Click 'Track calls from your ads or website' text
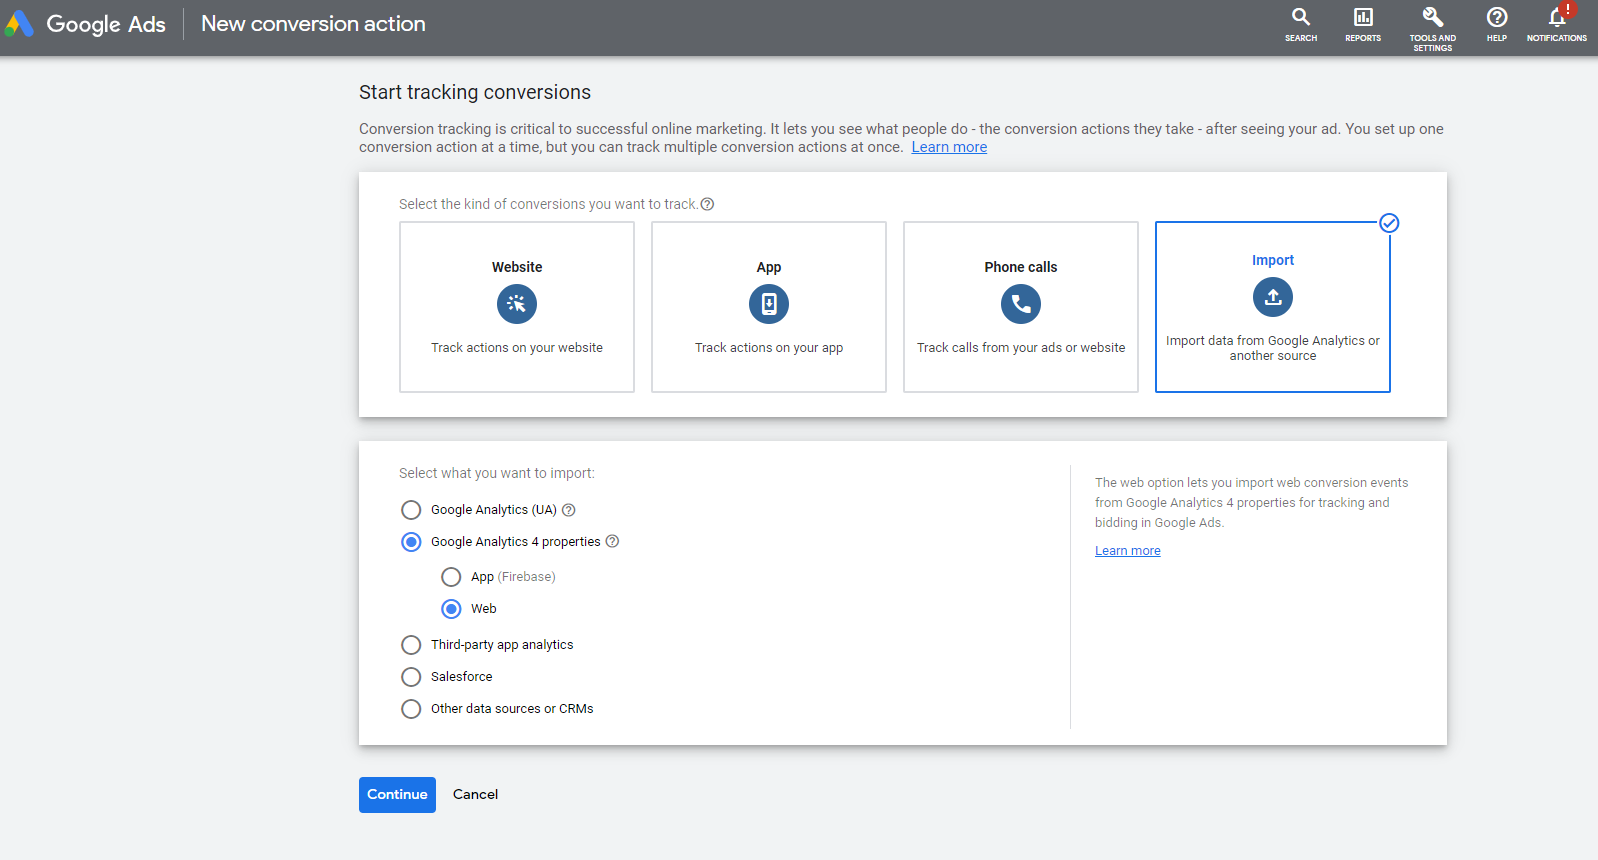The image size is (1598, 860). pyautogui.click(x=1021, y=348)
